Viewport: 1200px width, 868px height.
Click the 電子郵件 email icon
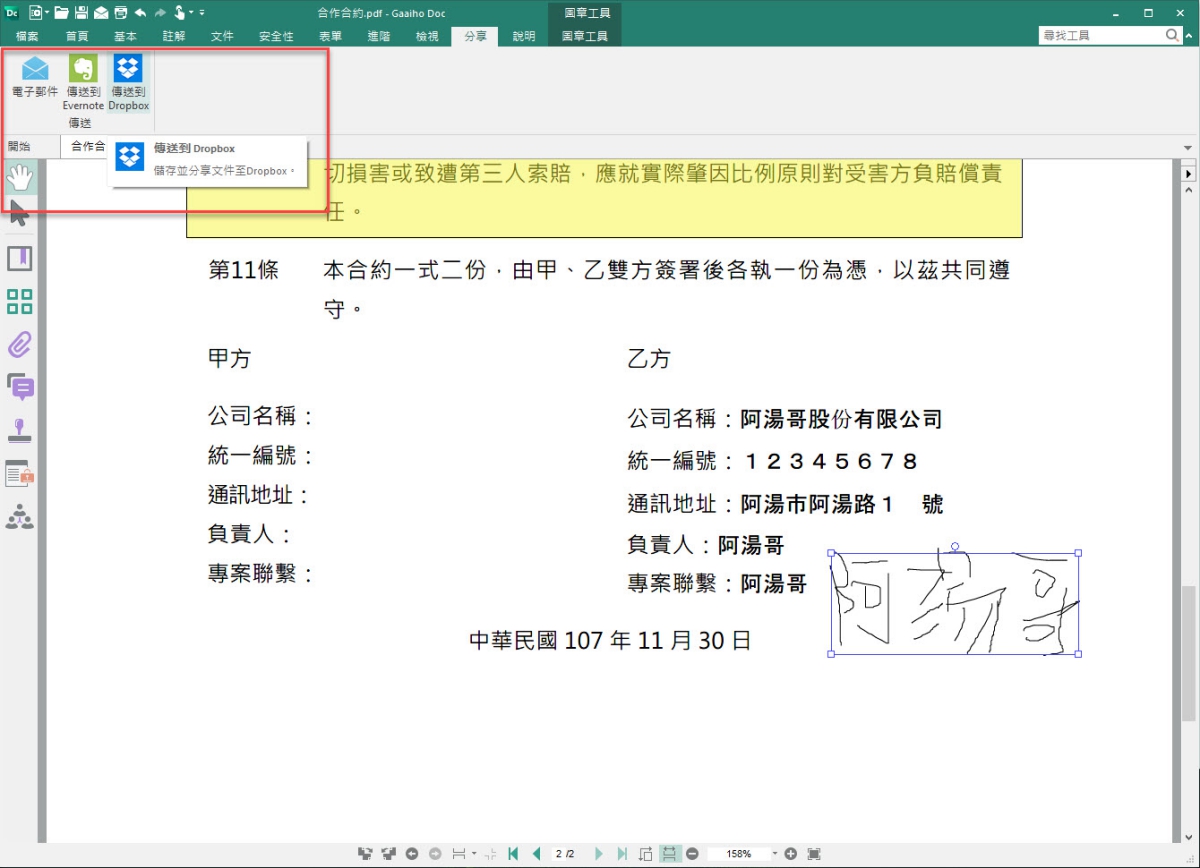coord(35,70)
